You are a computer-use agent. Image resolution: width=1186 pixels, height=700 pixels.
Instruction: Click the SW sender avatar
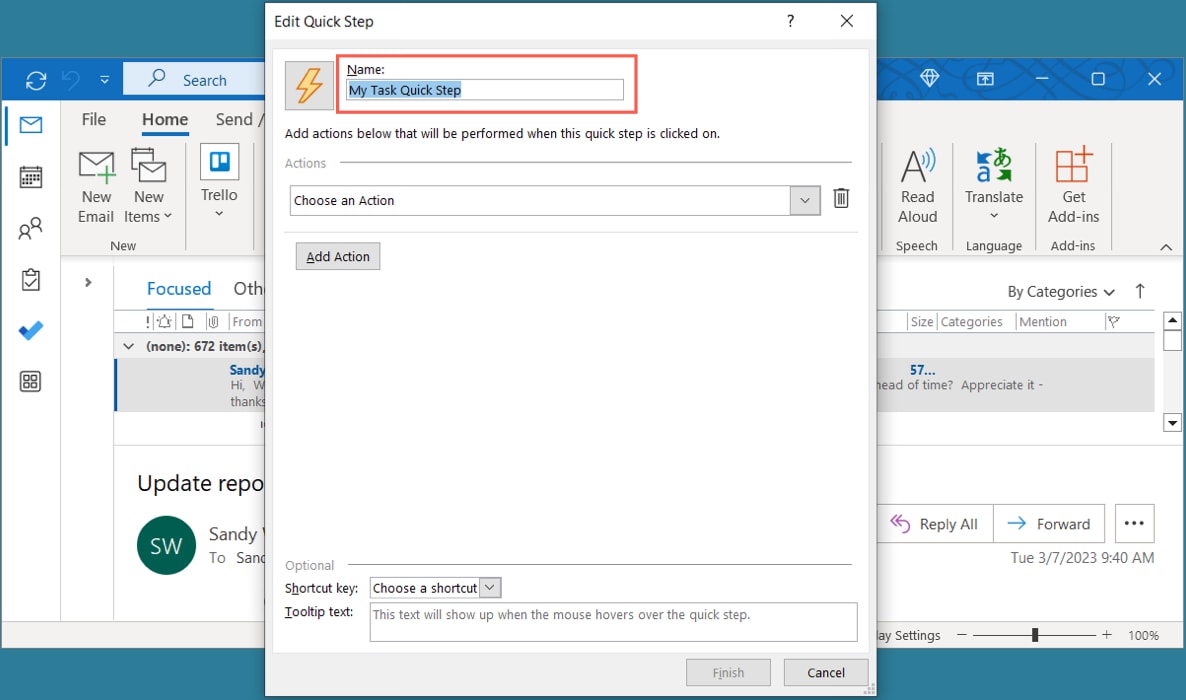(166, 546)
